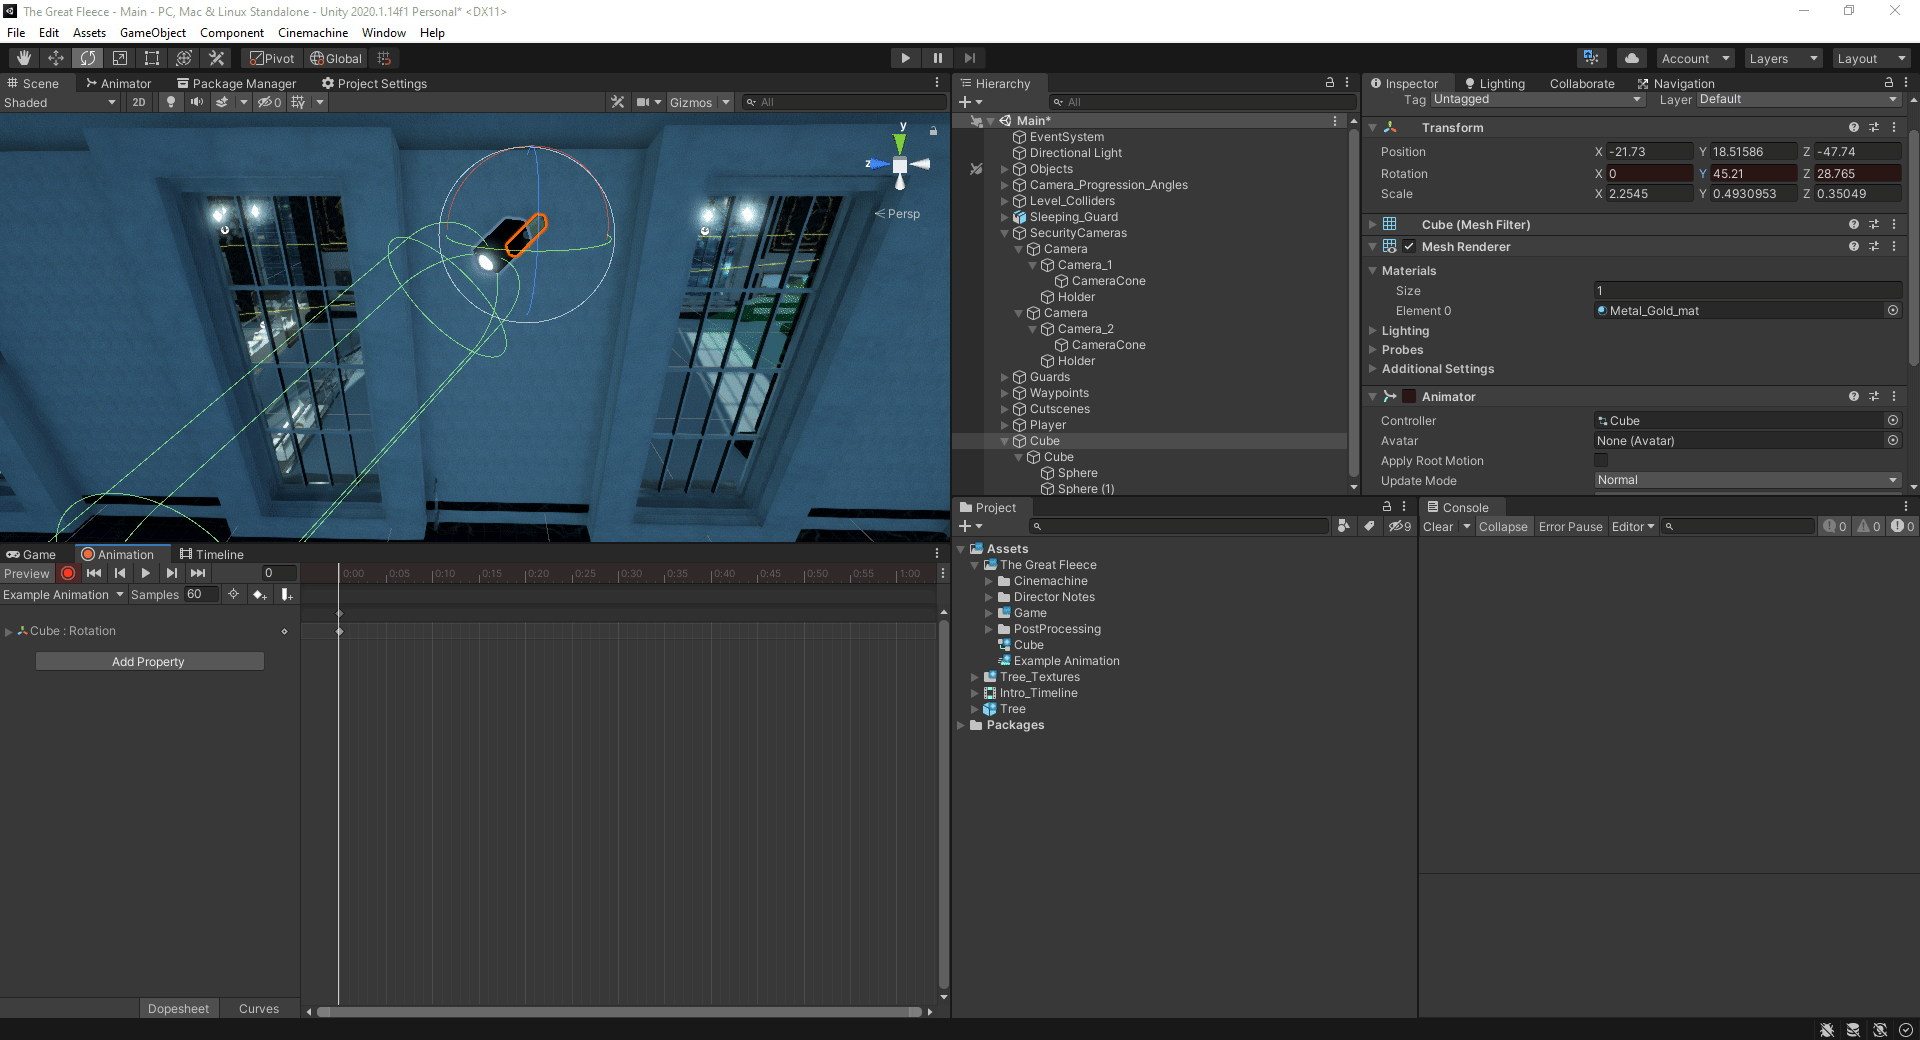The width and height of the screenshot is (1920, 1040).
Task: Select Sleeping_Guard in Hierarchy
Action: click(x=1074, y=217)
